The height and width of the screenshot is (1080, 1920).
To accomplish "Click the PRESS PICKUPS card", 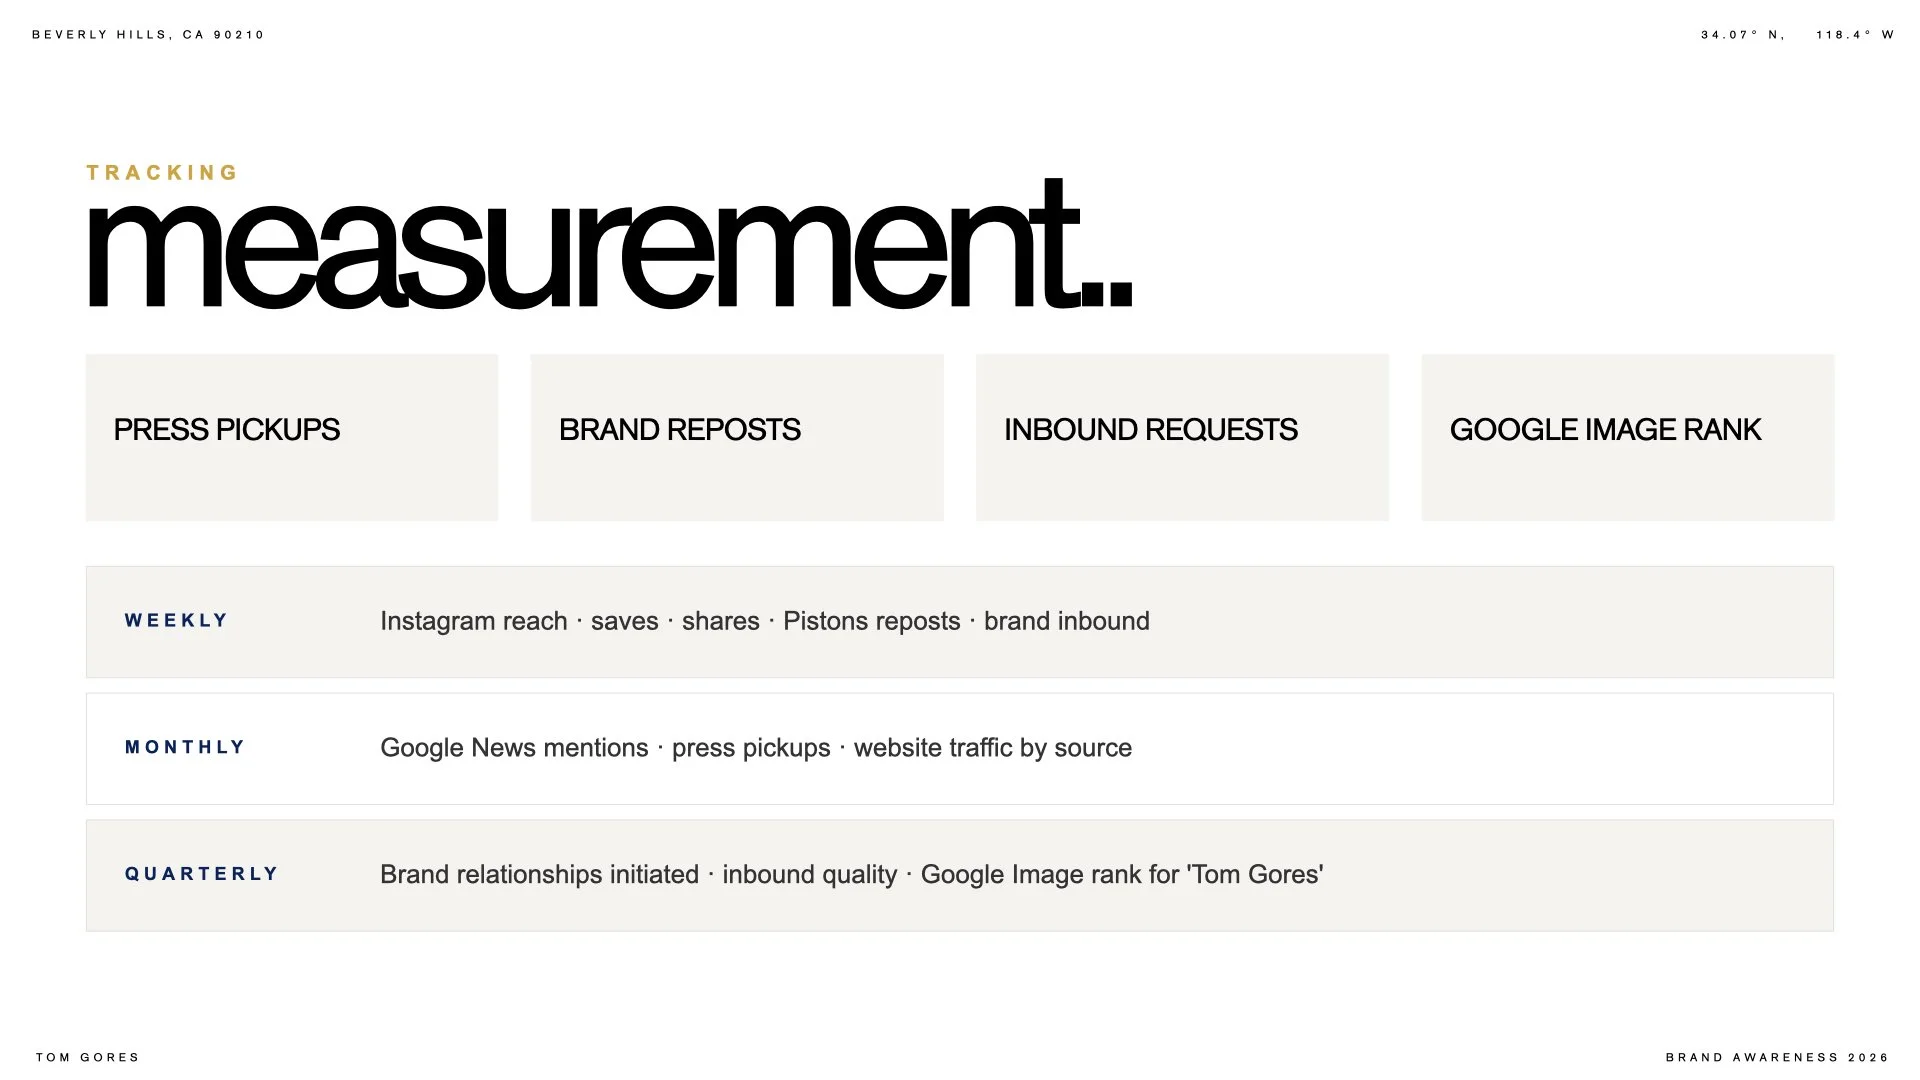I will pos(292,437).
